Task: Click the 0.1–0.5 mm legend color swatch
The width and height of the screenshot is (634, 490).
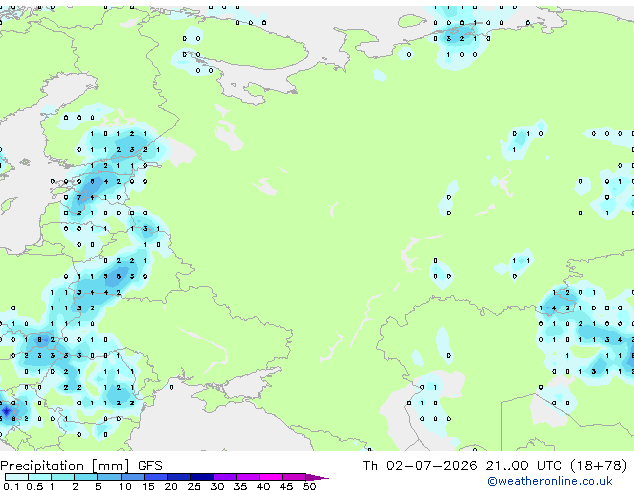Action: [x=17, y=477]
